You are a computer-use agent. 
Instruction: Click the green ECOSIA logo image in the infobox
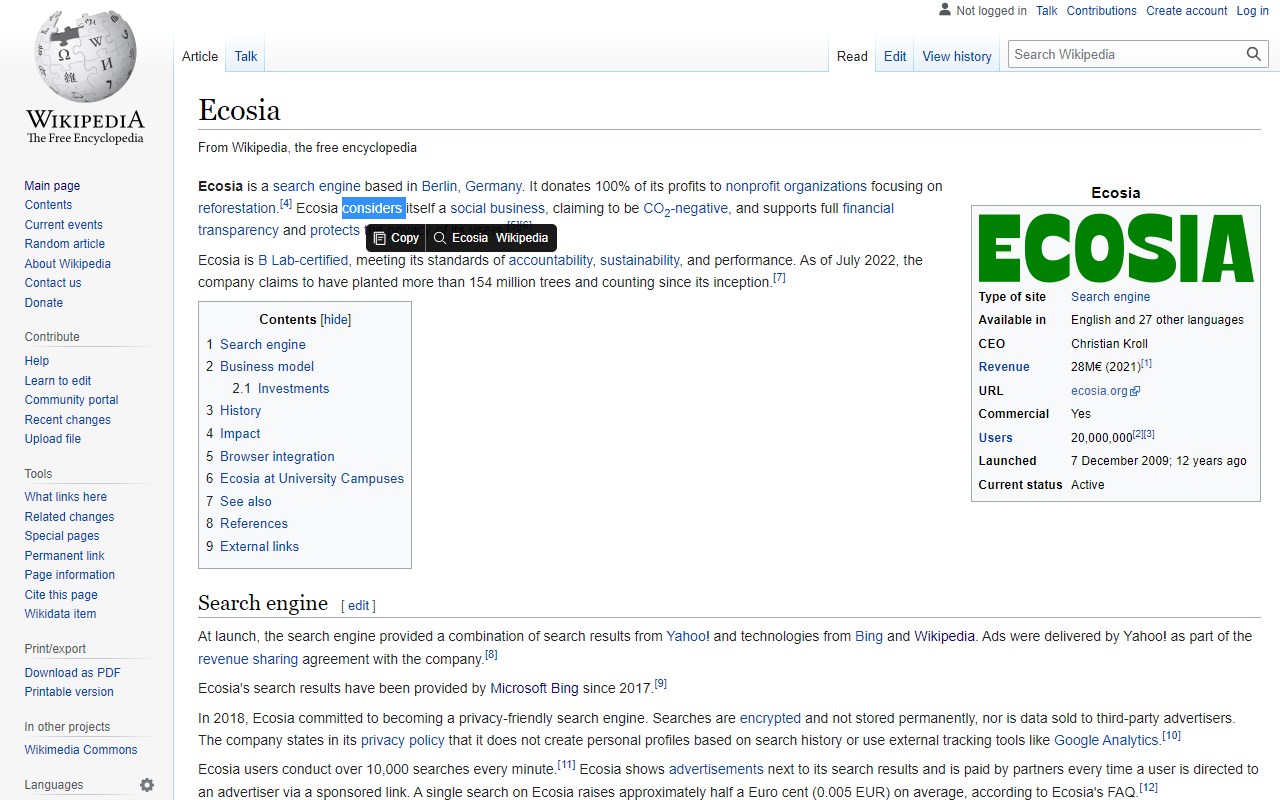point(1116,247)
